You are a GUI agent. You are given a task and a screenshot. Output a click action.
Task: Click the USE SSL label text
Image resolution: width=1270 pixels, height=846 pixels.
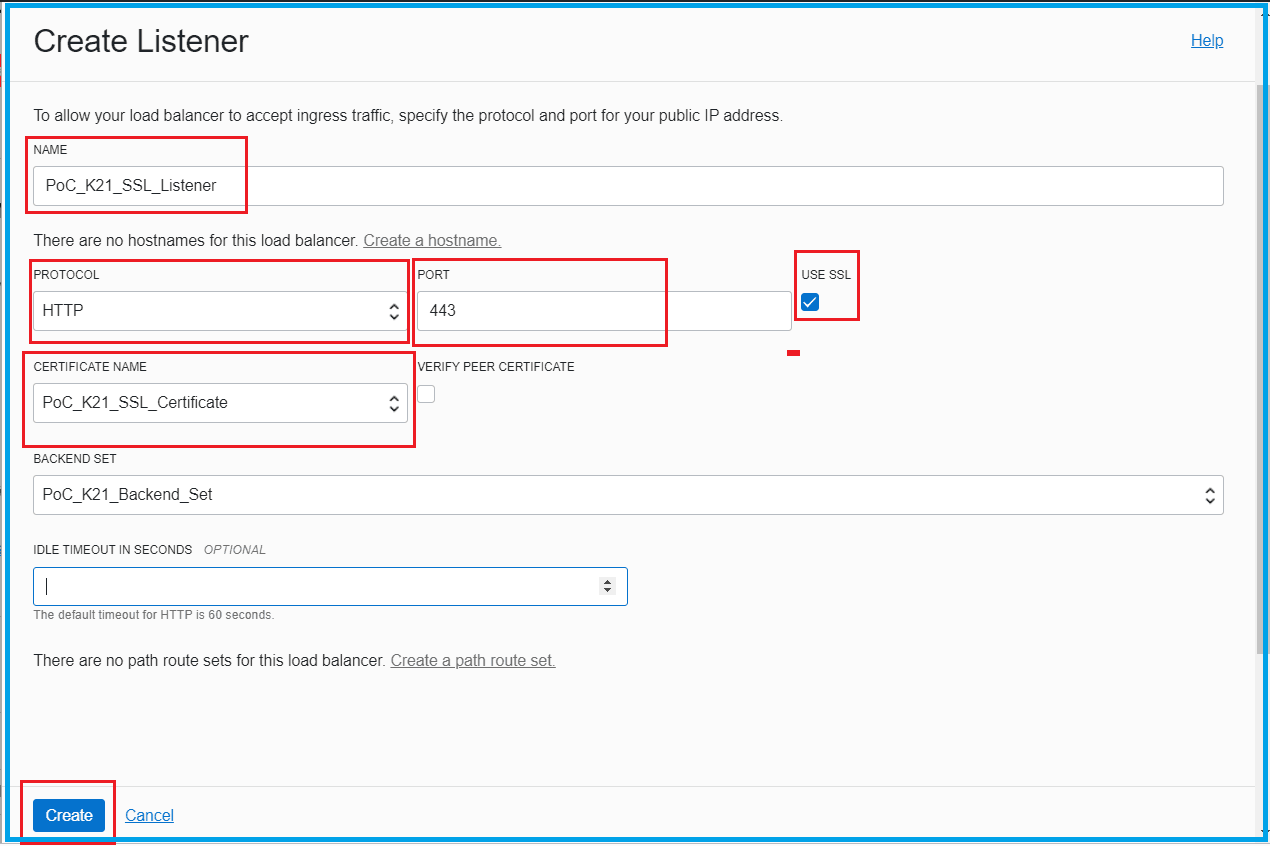click(x=826, y=275)
